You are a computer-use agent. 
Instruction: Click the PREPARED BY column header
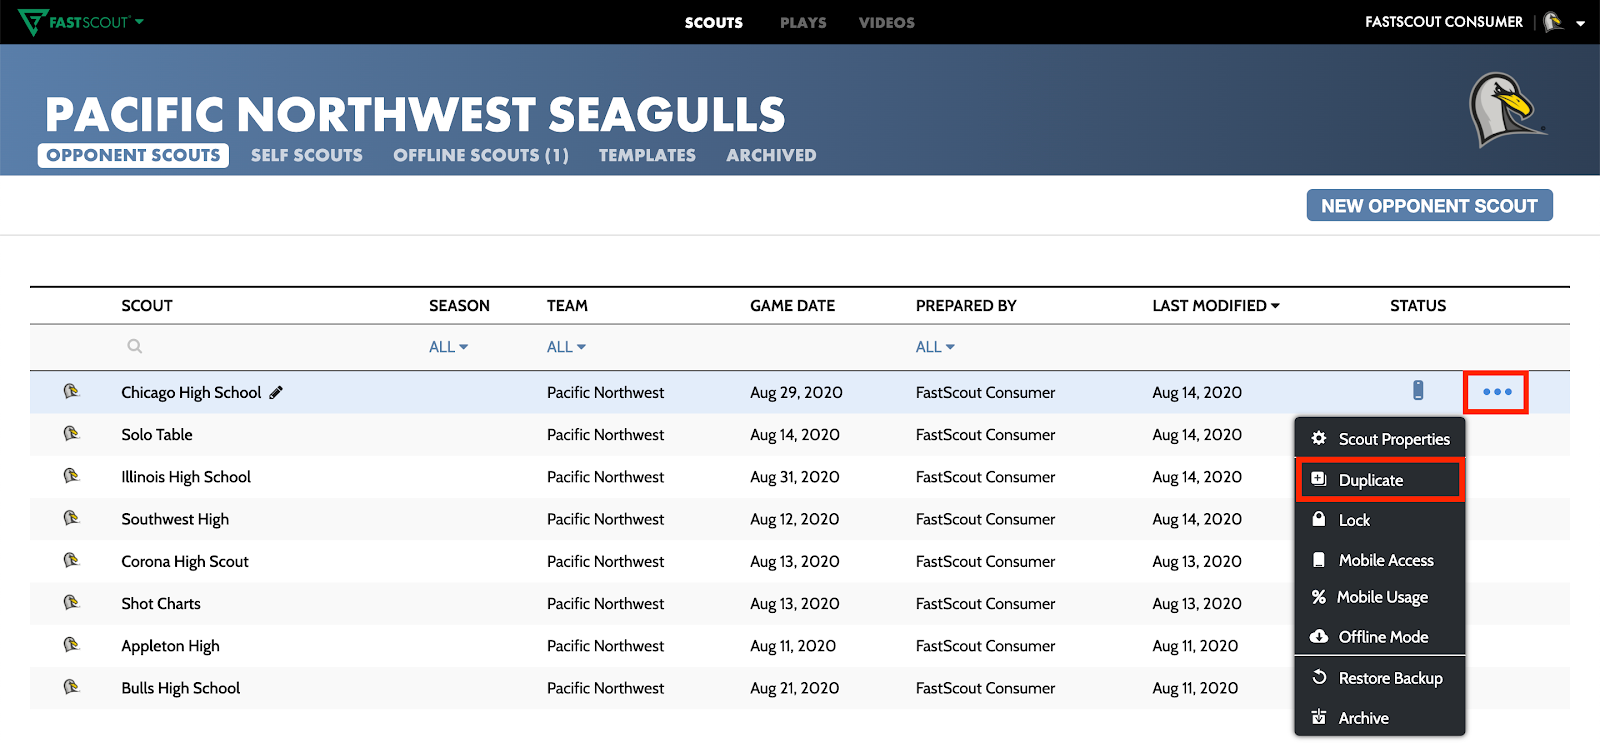pyautogui.click(x=966, y=306)
